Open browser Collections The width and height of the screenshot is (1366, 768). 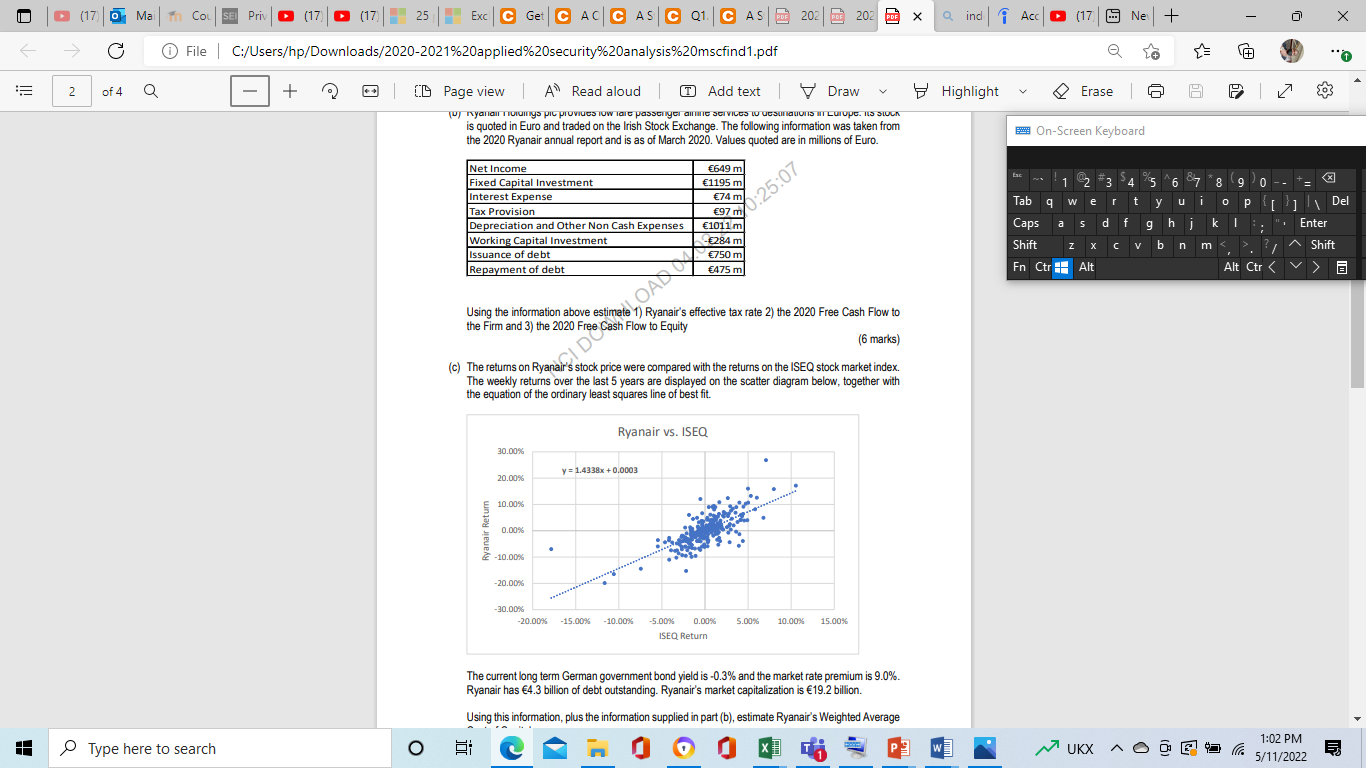click(x=1246, y=51)
